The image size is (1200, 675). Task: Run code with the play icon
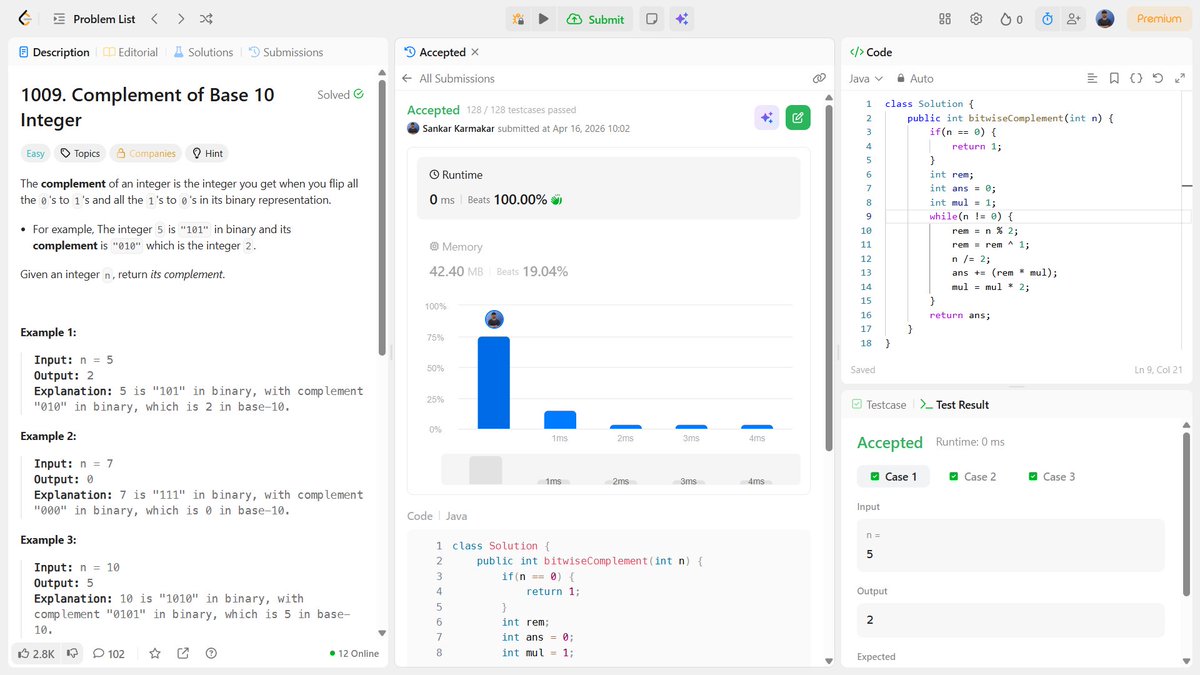tap(543, 19)
